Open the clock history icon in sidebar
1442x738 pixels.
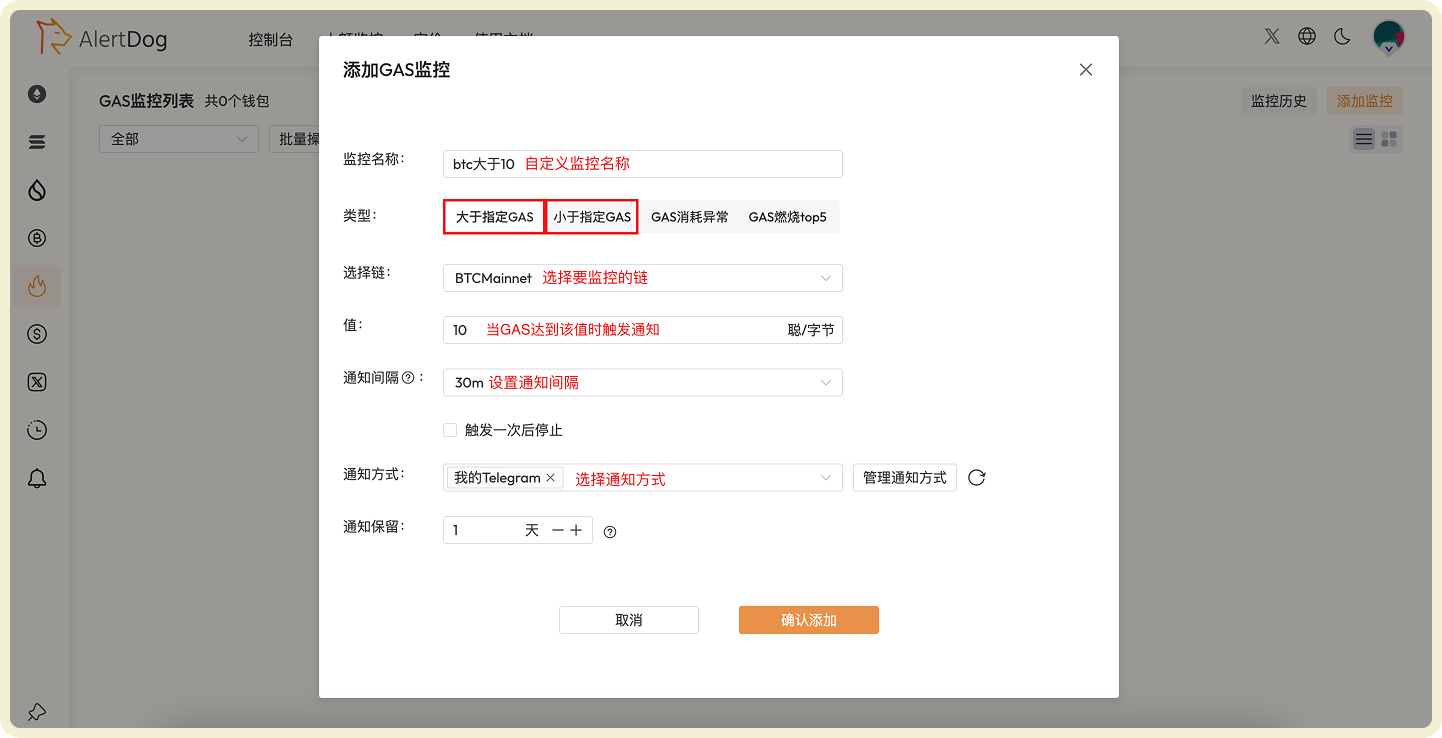pos(37,429)
